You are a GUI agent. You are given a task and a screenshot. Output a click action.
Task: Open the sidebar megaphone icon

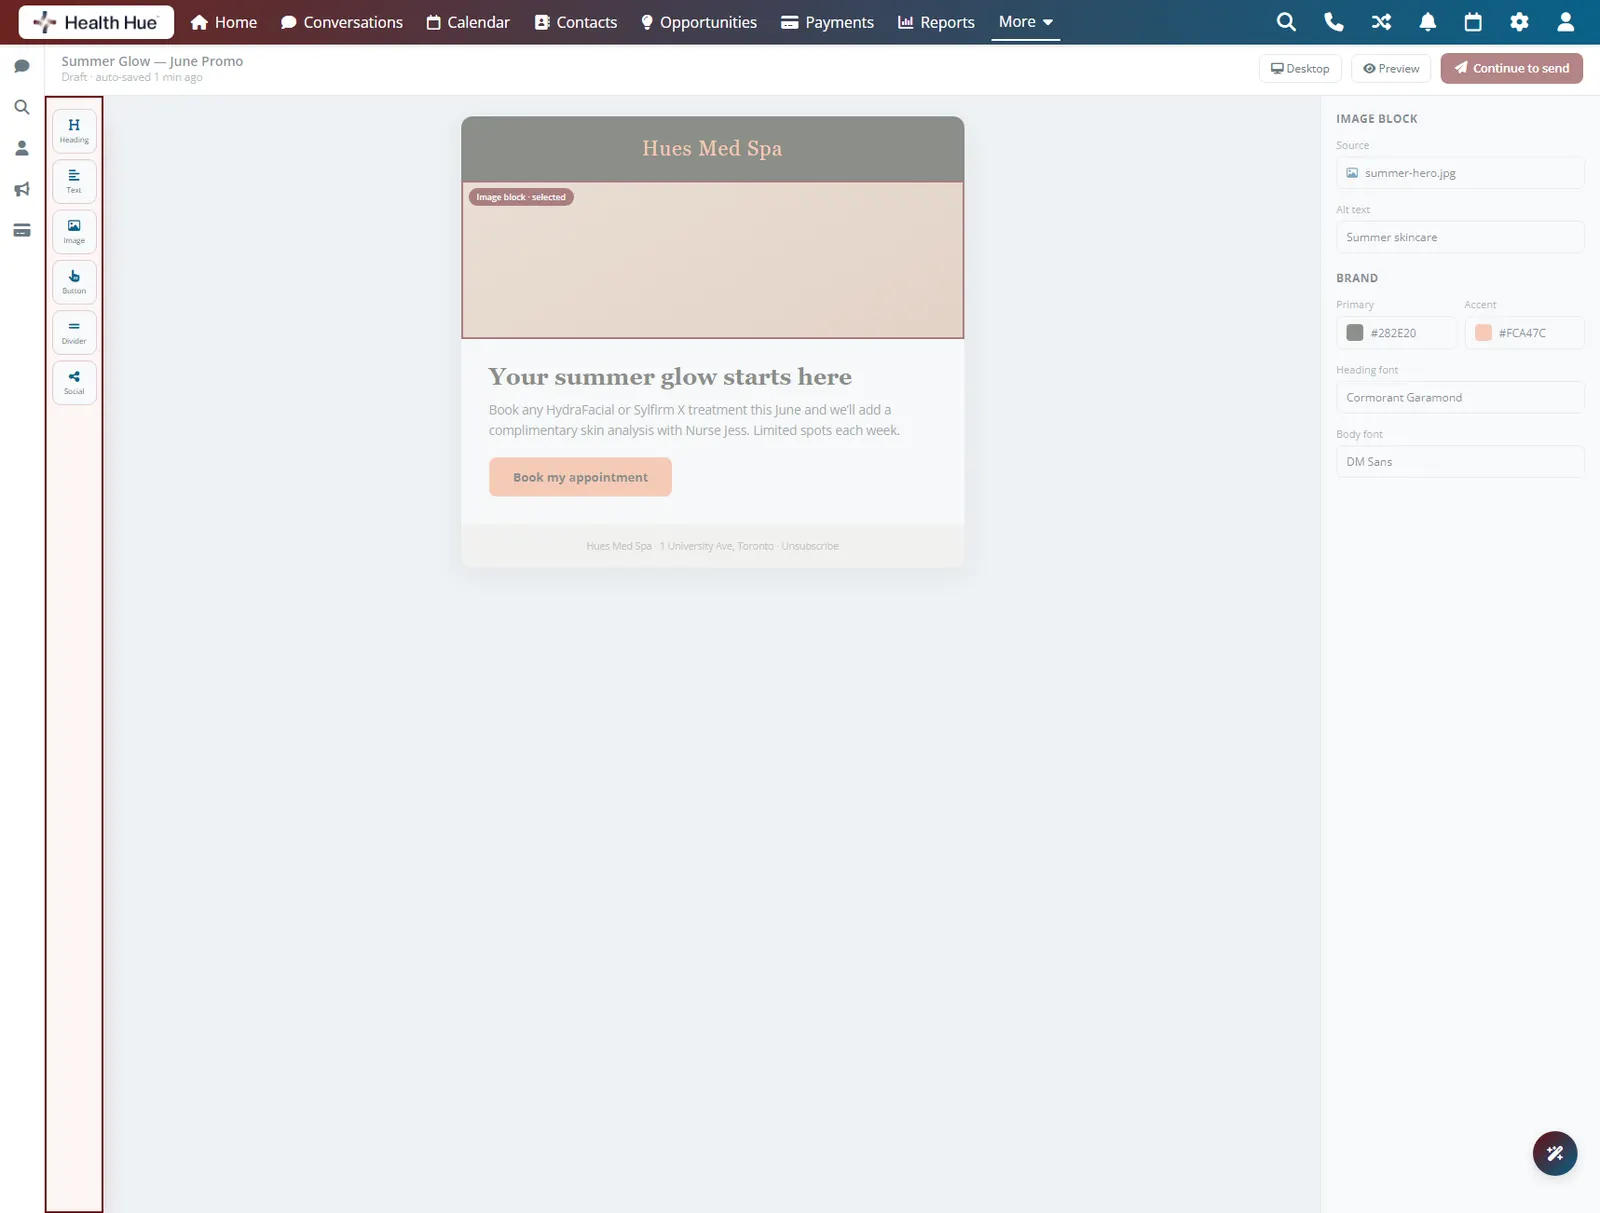[22, 189]
